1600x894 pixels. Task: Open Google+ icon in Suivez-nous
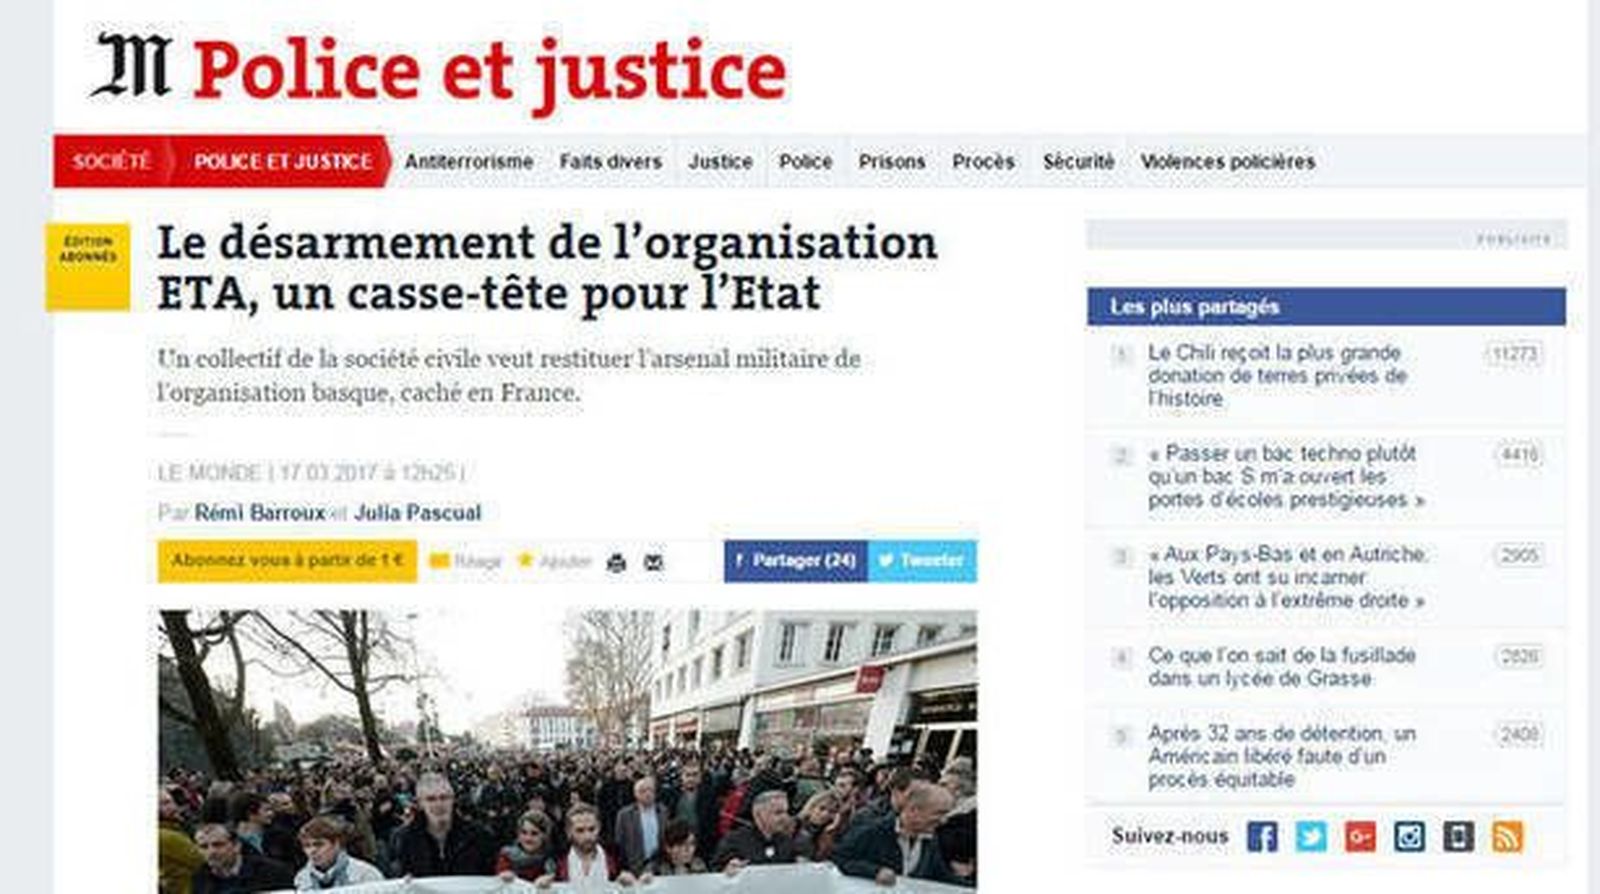coord(1360,836)
